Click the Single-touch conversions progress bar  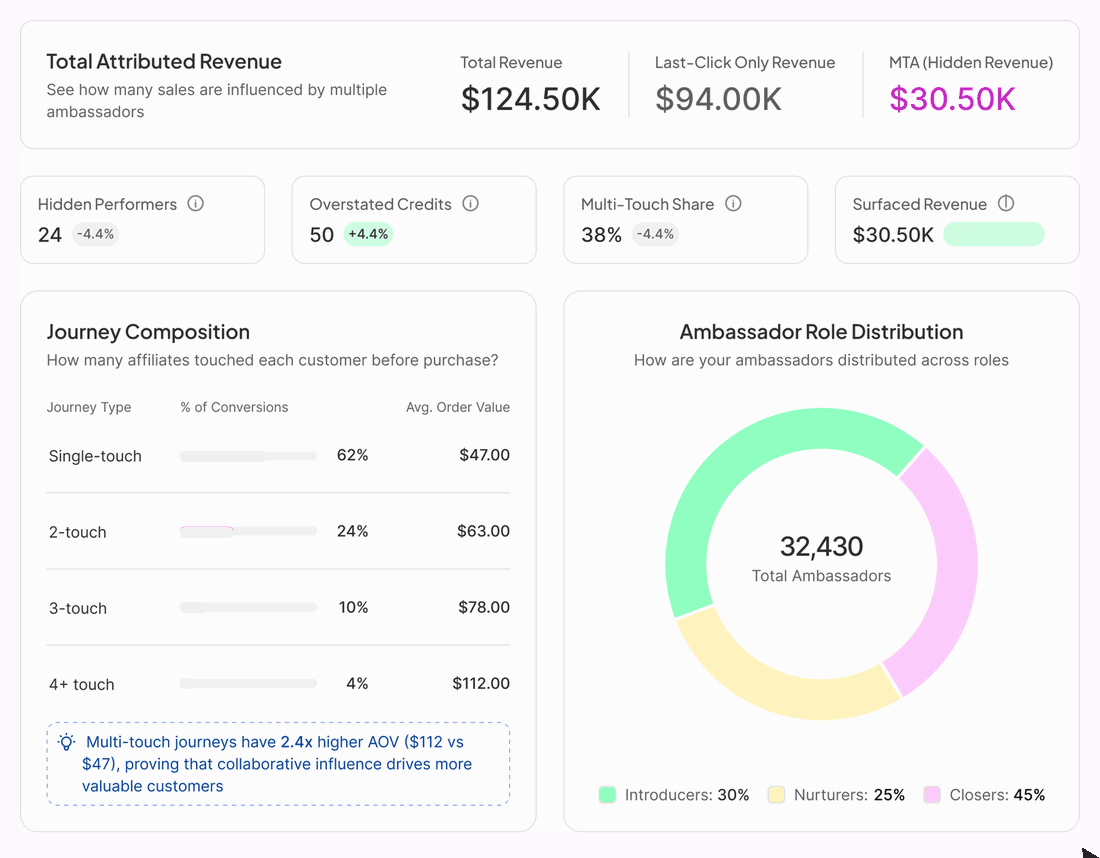tap(248, 456)
